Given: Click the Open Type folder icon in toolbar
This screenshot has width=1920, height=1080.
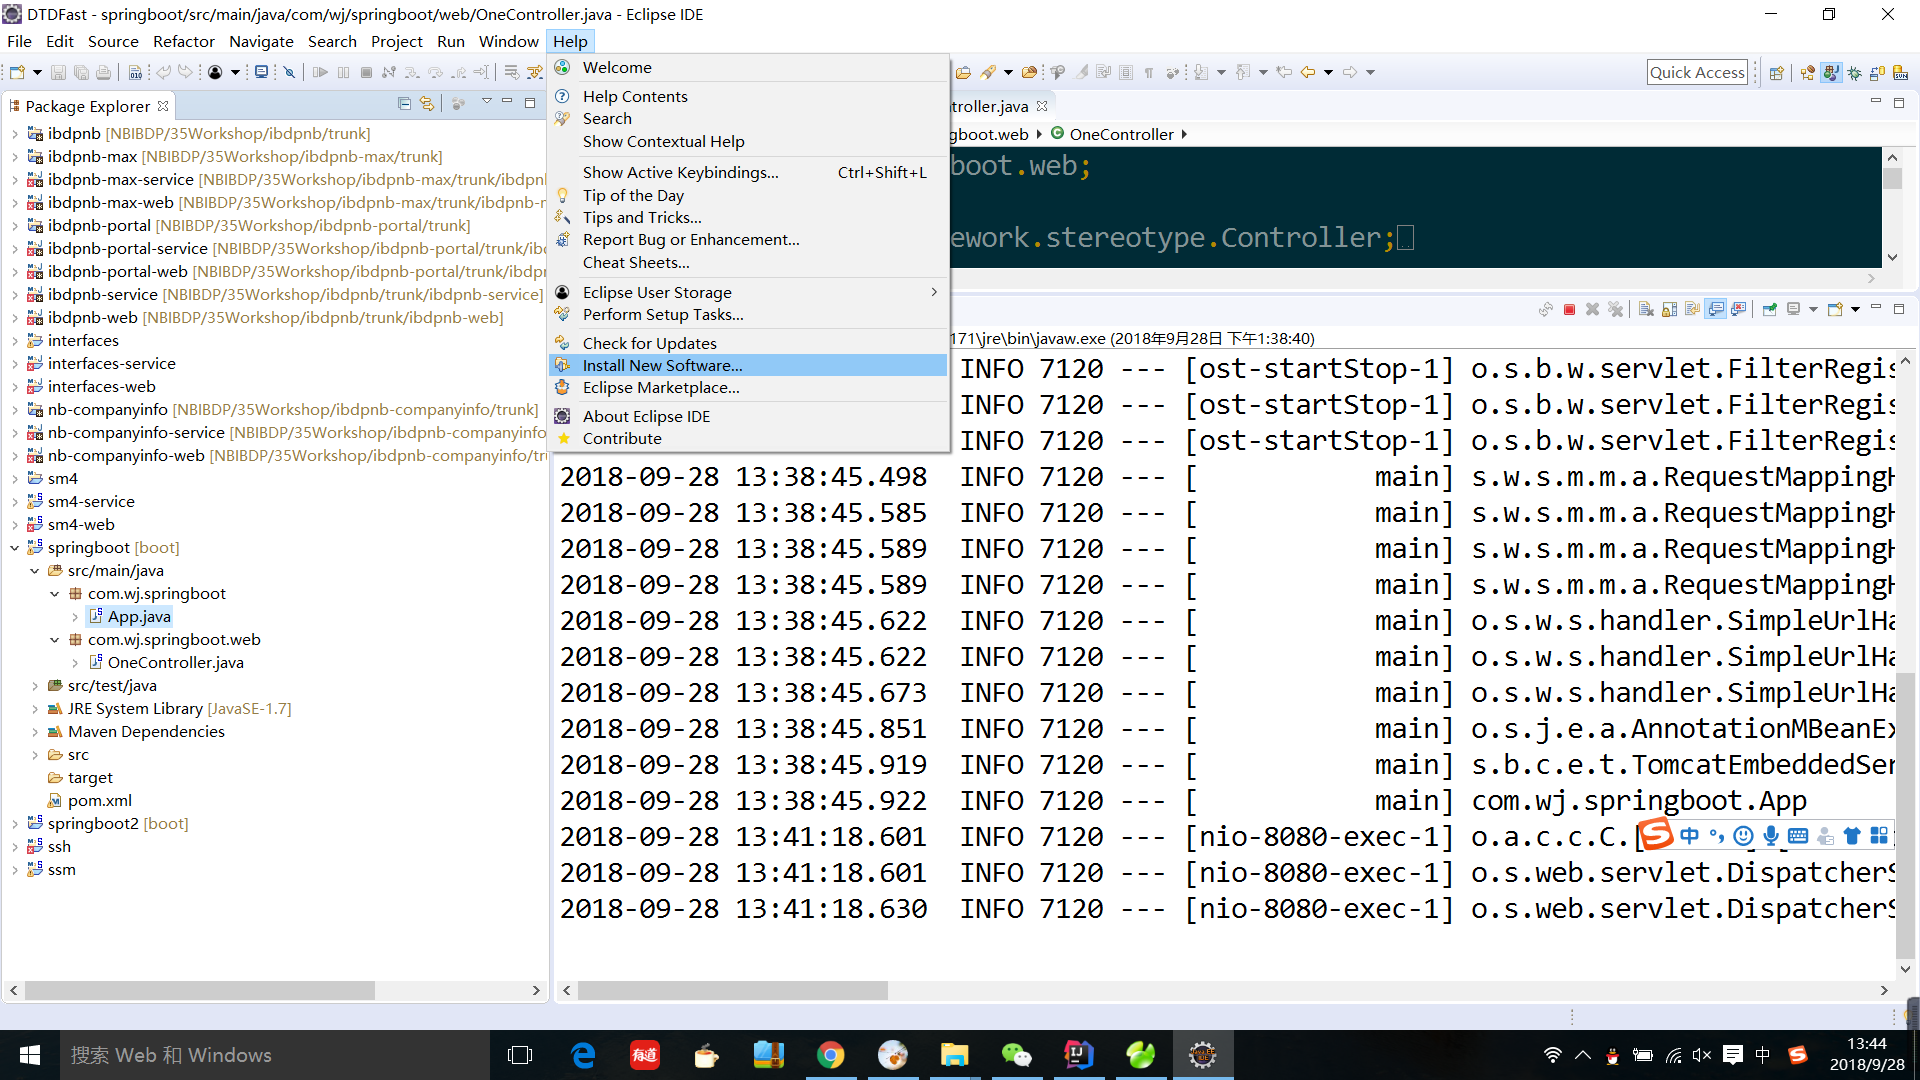Looking at the screenshot, I should pyautogui.click(x=963, y=72).
